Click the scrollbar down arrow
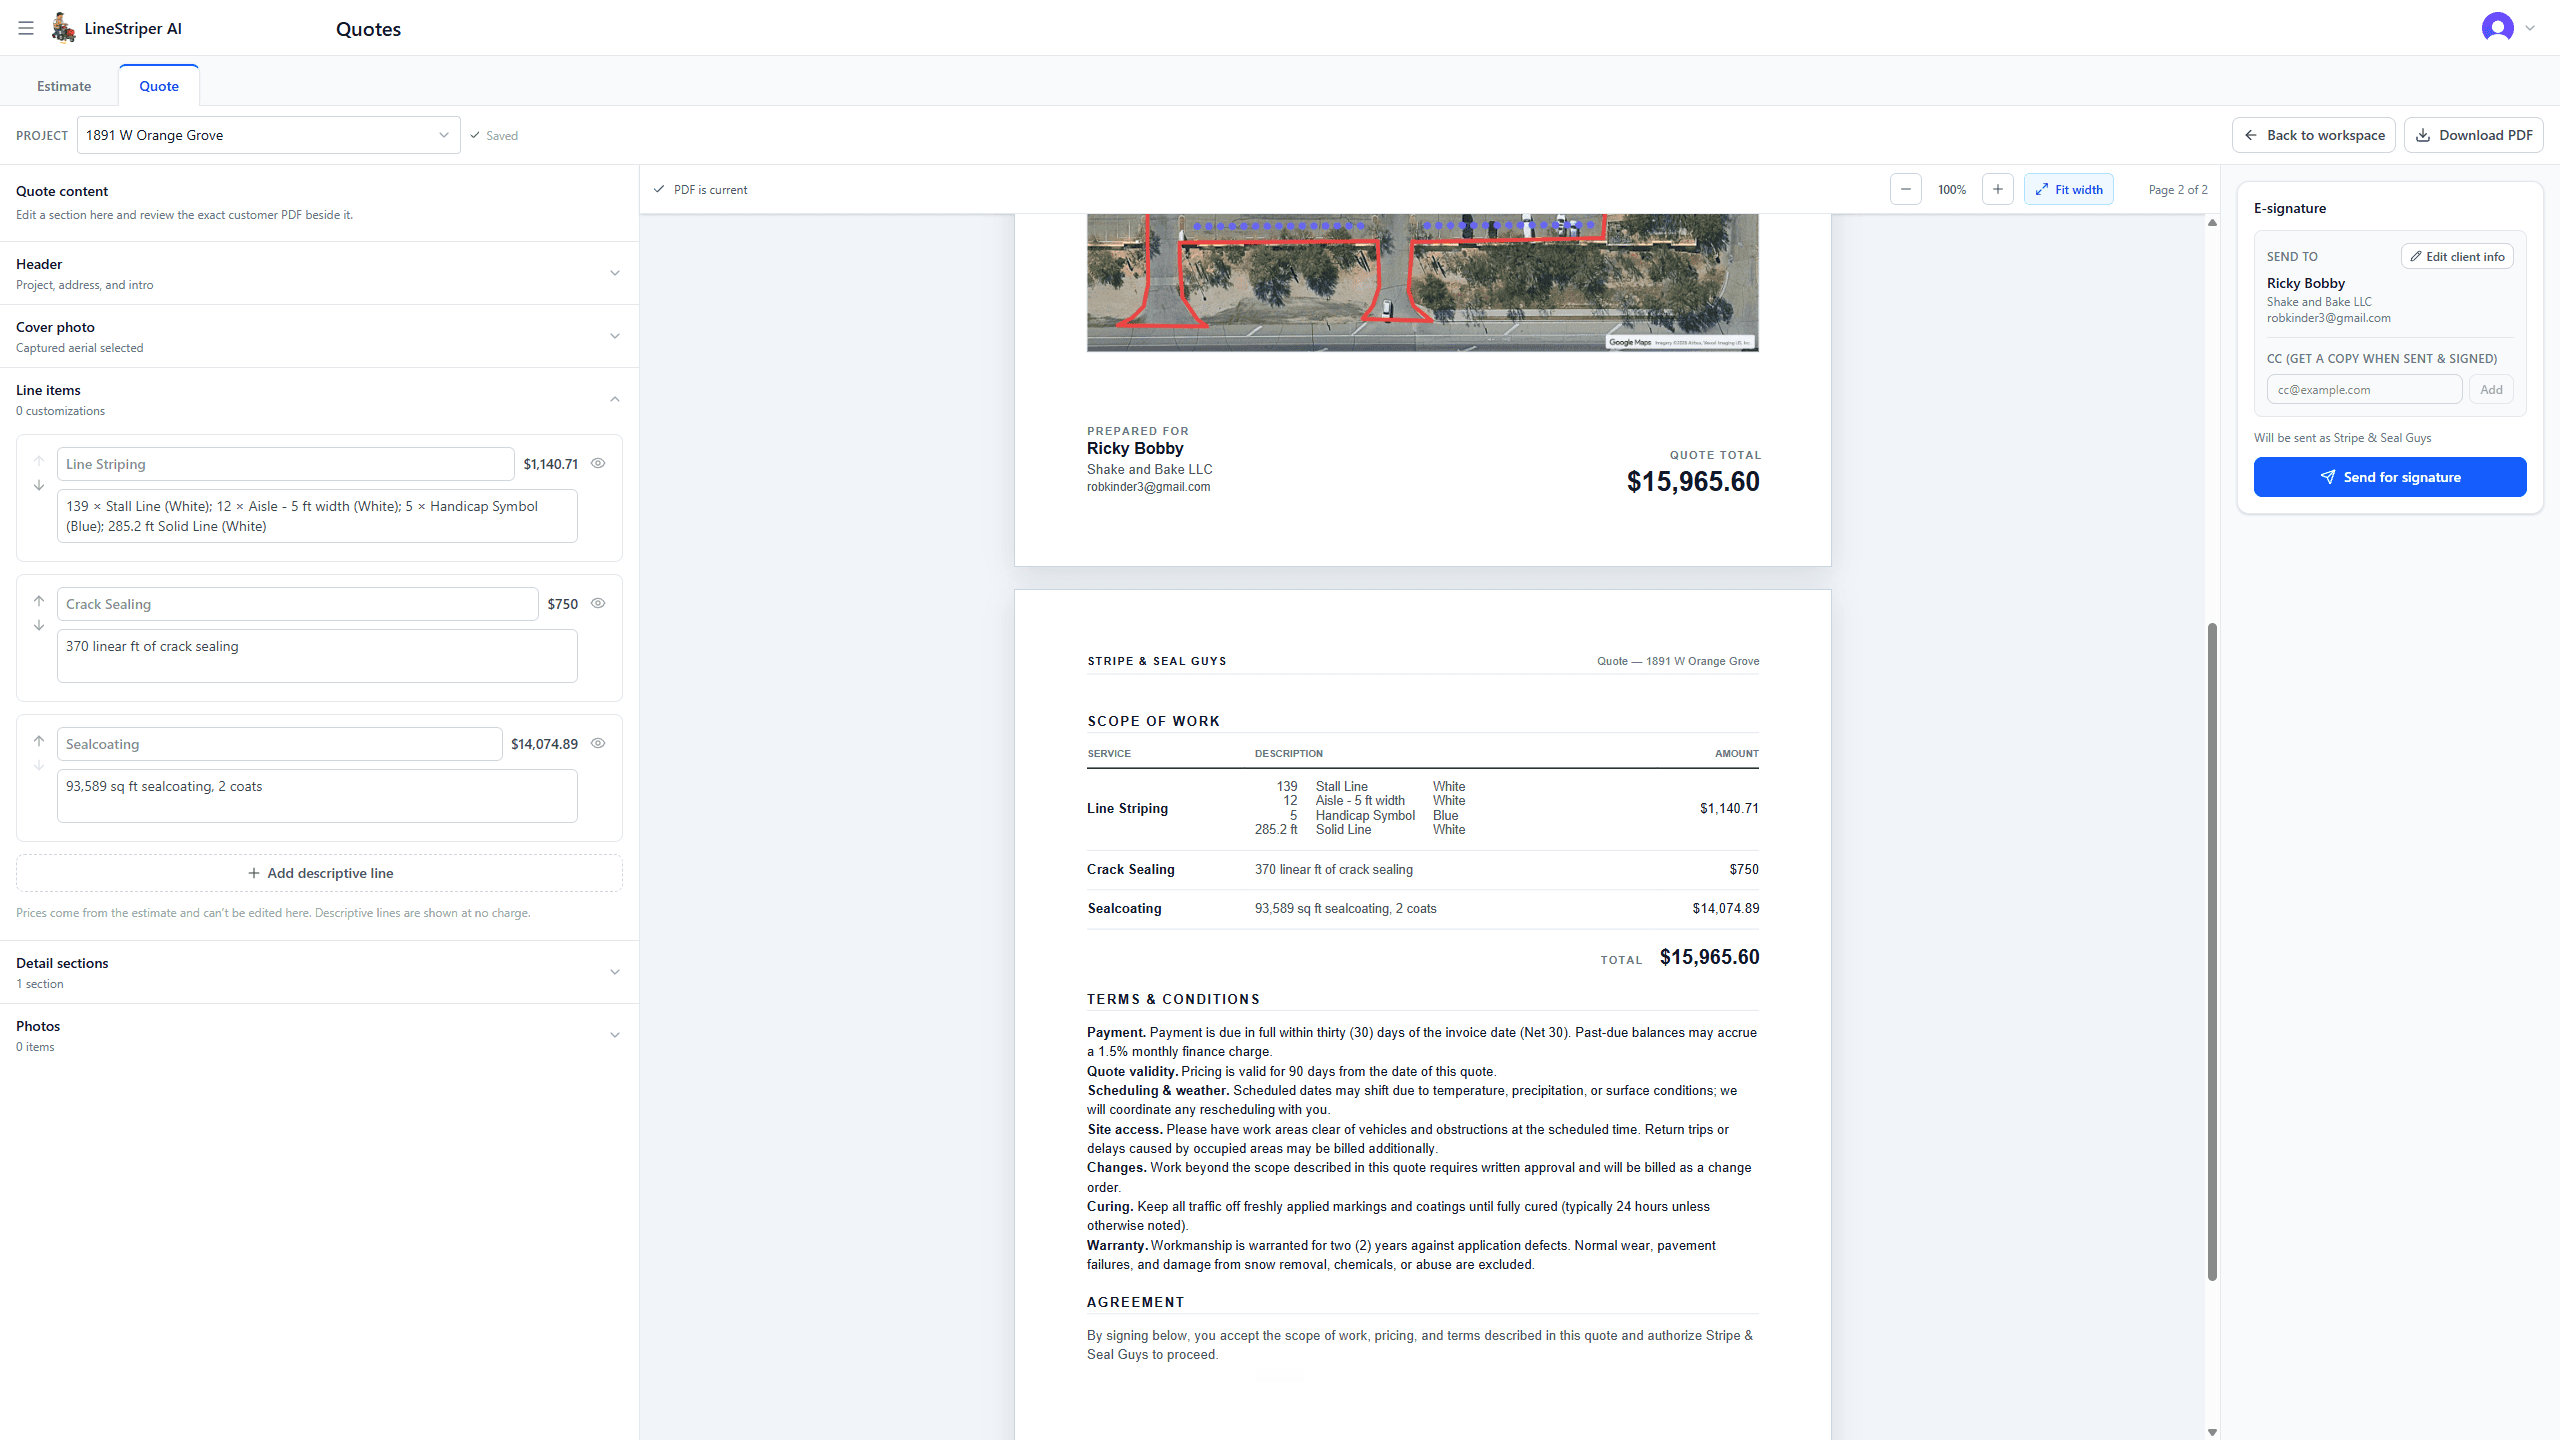The image size is (2560, 1440). 2212,1432
